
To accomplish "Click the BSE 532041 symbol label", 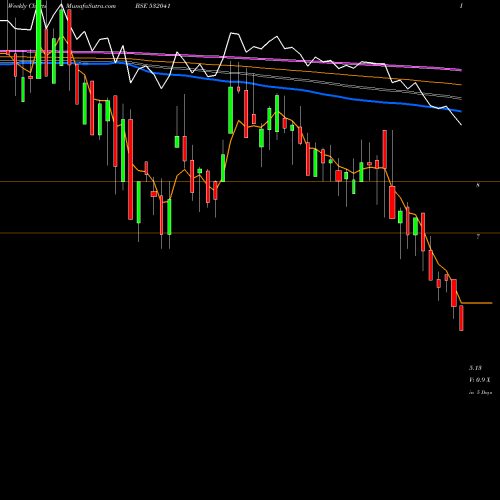I will coord(153,6).
